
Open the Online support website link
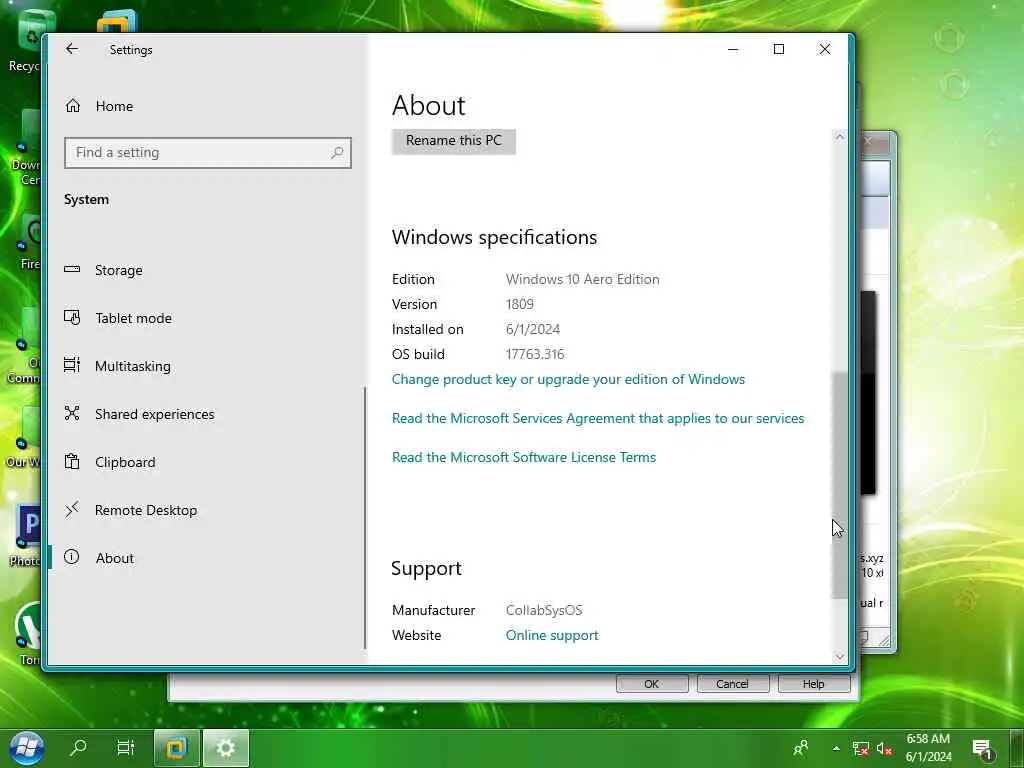[552, 635]
